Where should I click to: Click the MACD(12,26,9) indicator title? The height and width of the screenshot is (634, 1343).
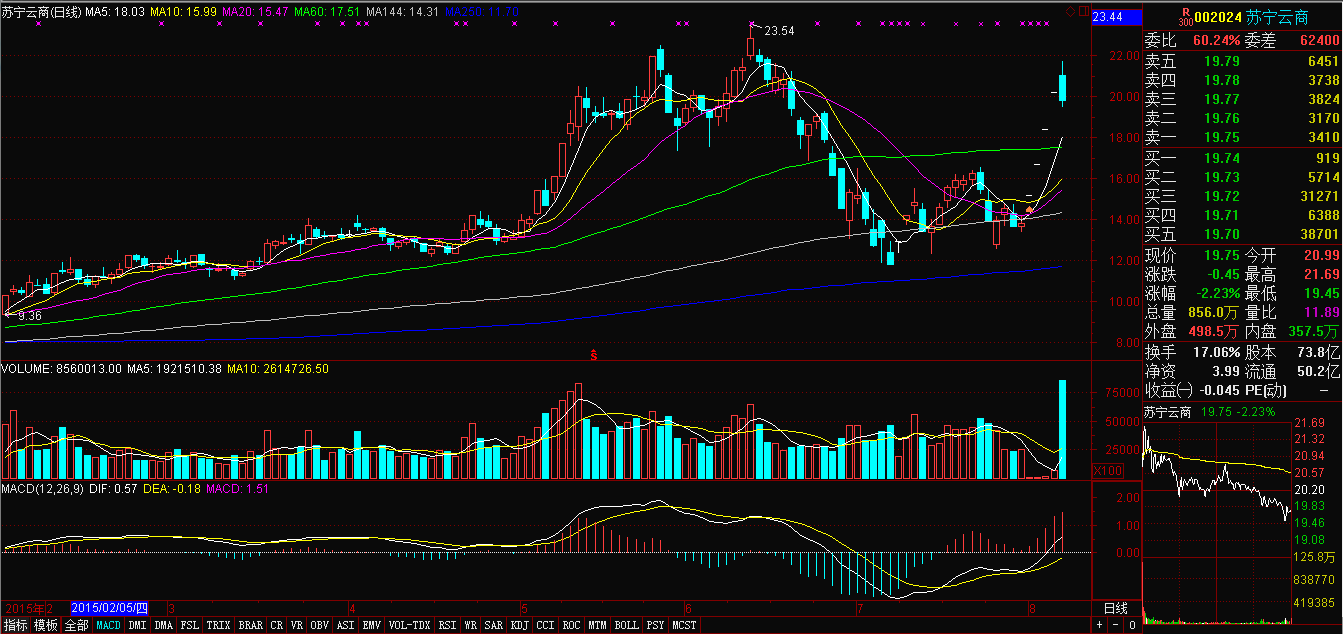coord(43,489)
